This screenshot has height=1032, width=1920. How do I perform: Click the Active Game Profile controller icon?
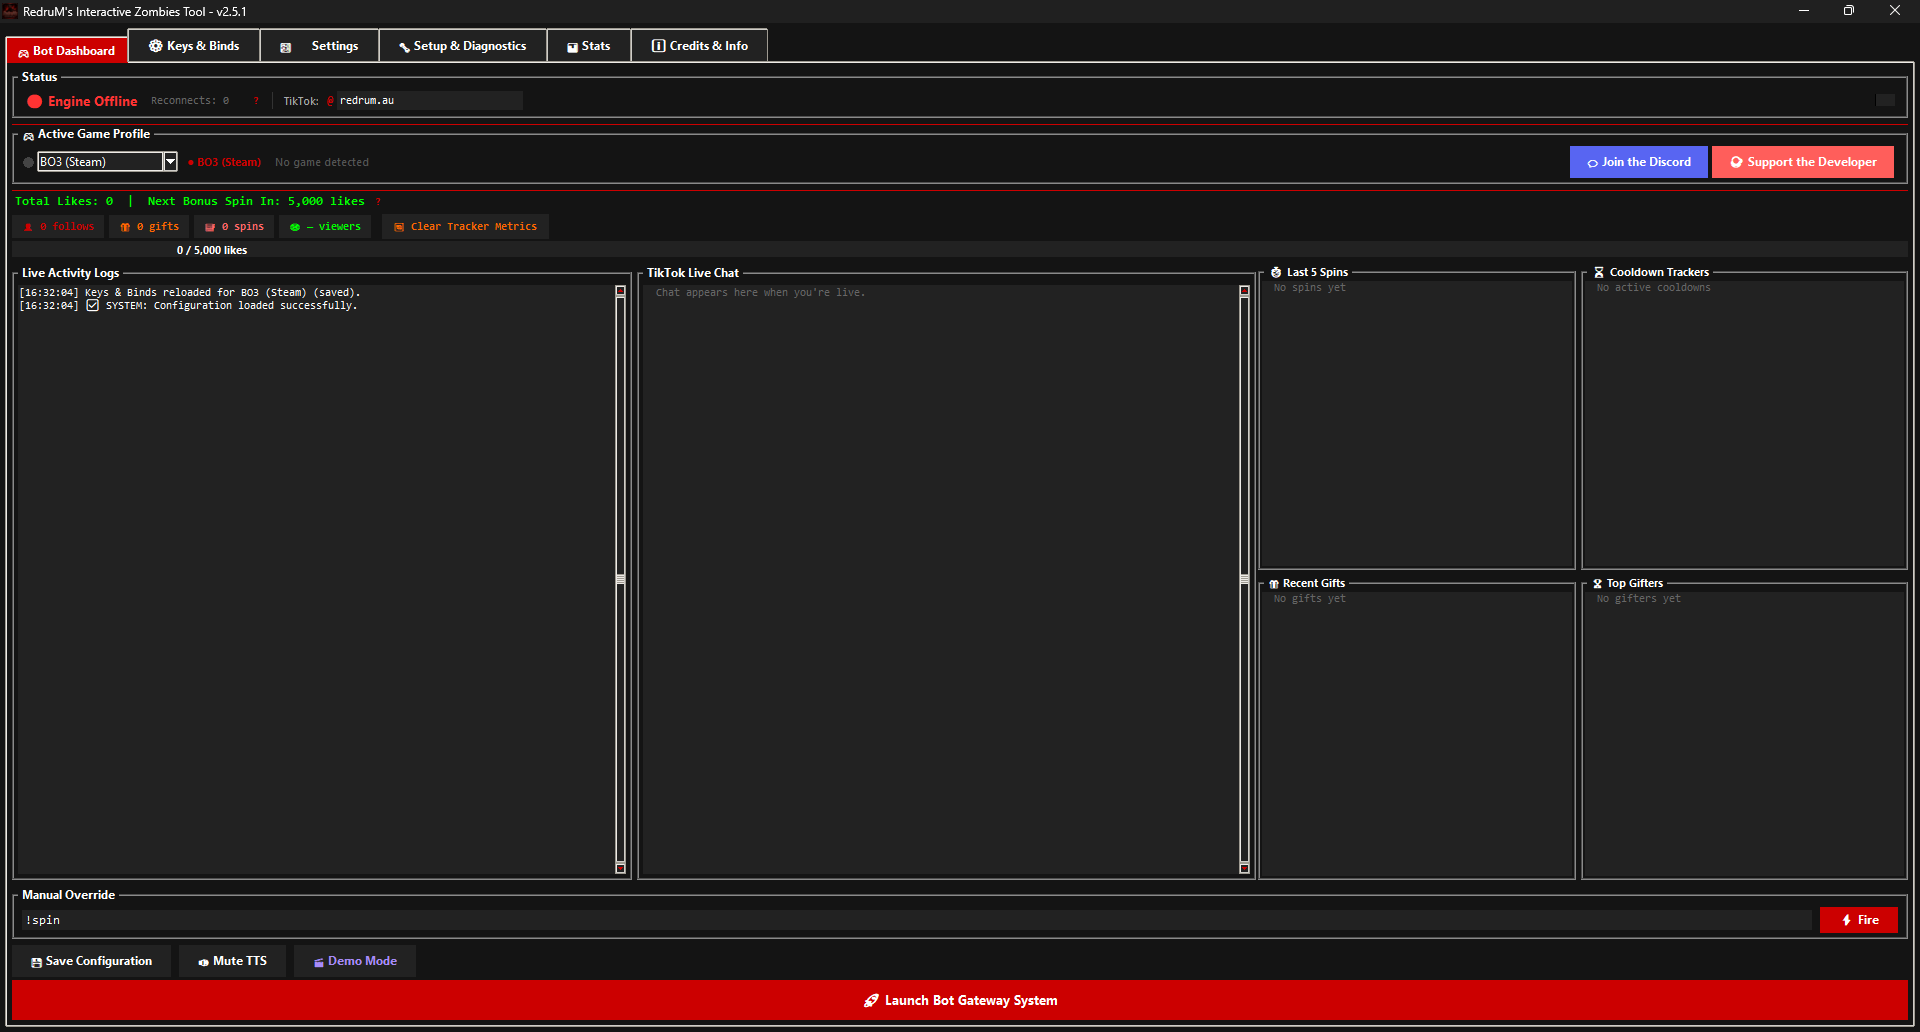pos(29,135)
